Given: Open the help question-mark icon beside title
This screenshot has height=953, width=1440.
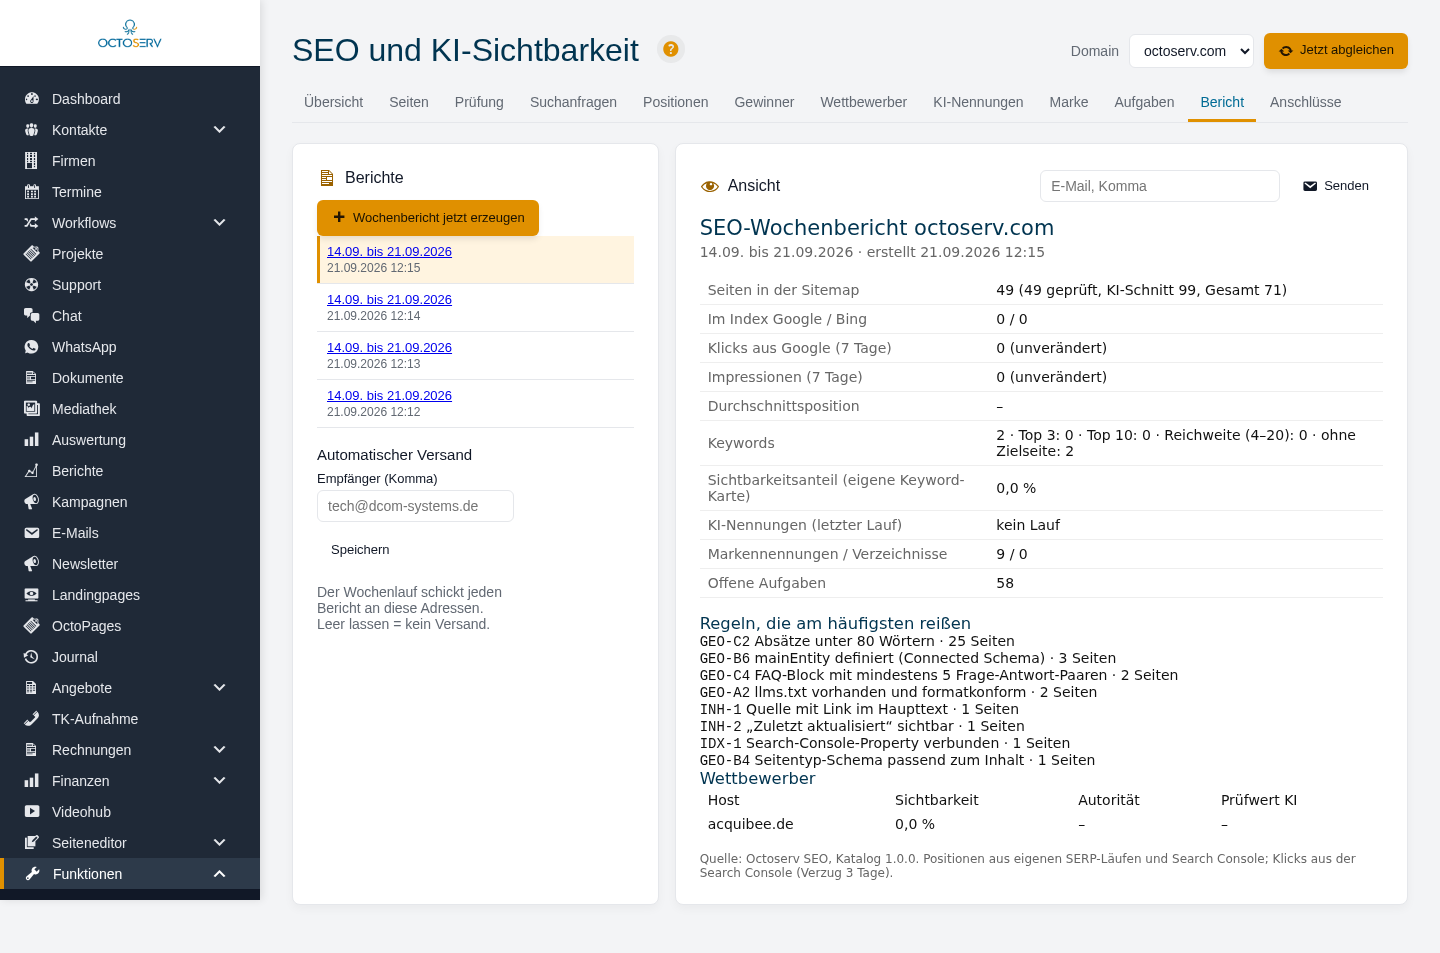Looking at the screenshot, I should pyautogui.click(x=671, y=49).
